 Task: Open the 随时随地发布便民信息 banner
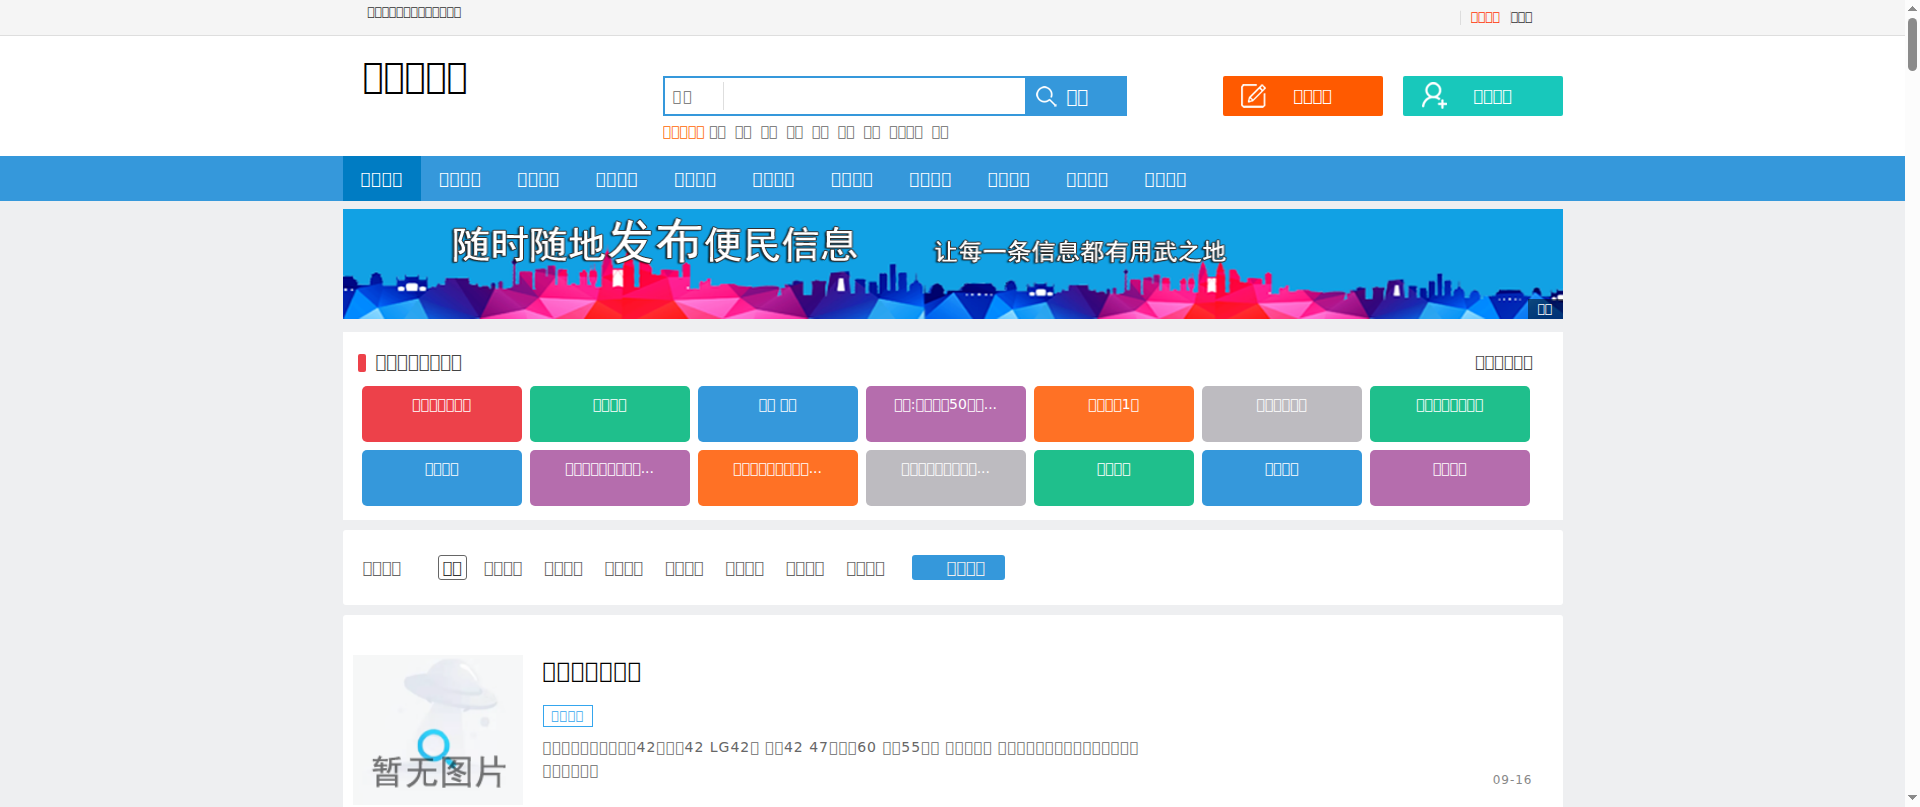(953, 264)
